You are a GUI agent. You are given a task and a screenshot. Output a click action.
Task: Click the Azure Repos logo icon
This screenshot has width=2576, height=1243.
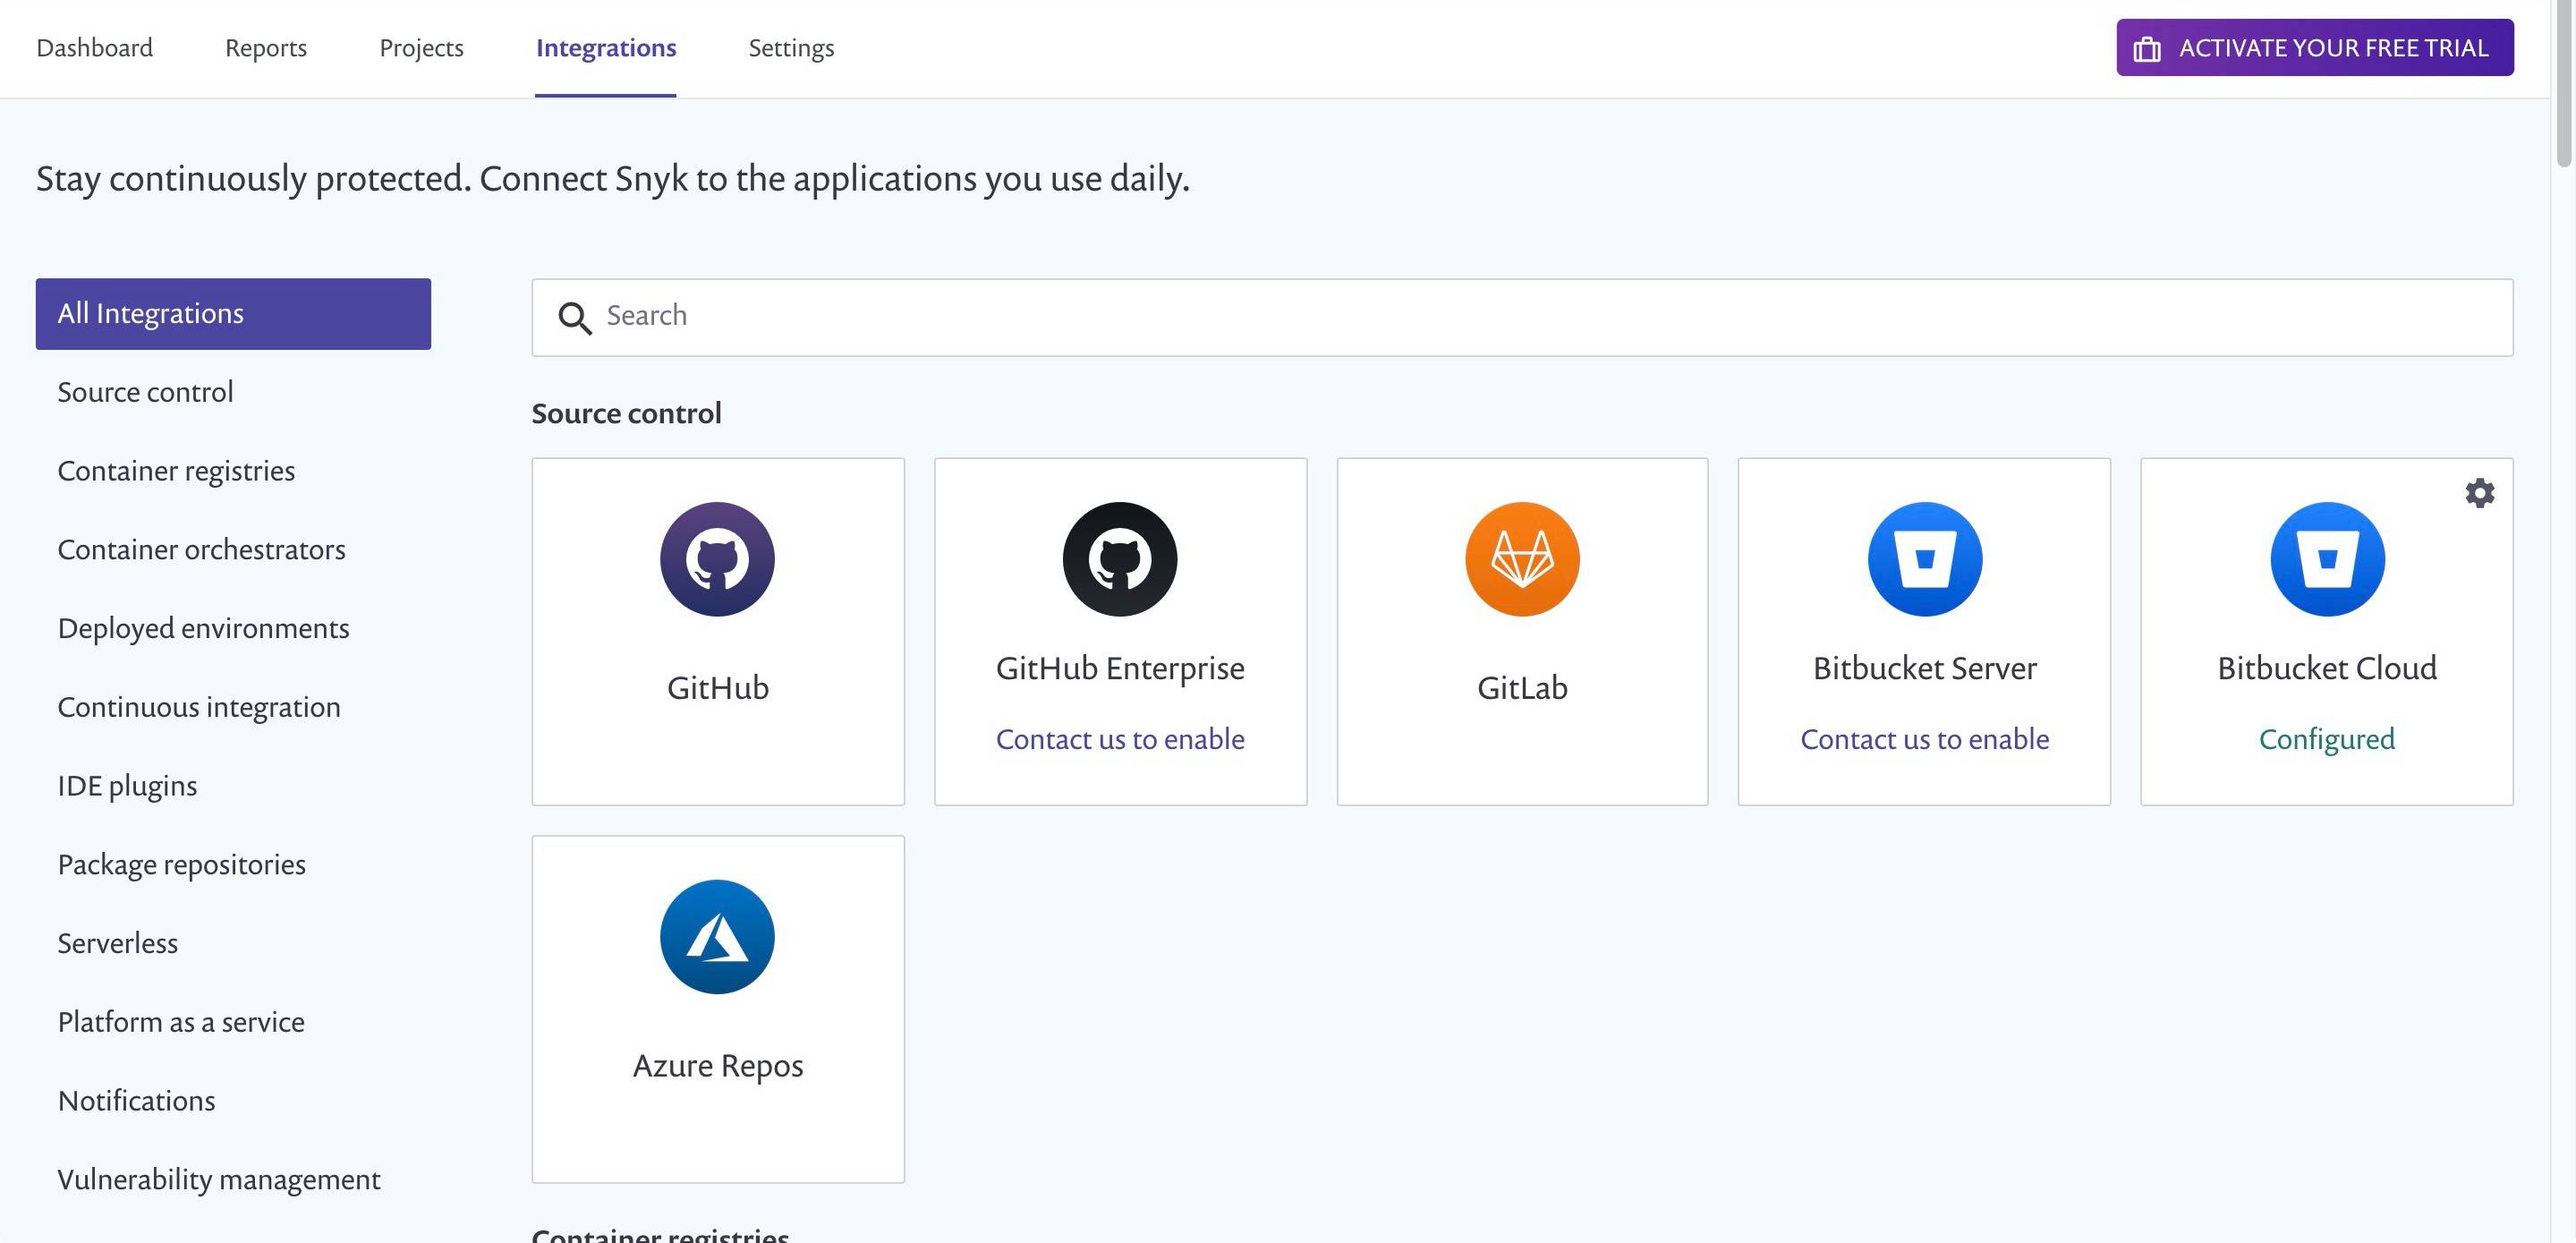click(717, 937)
